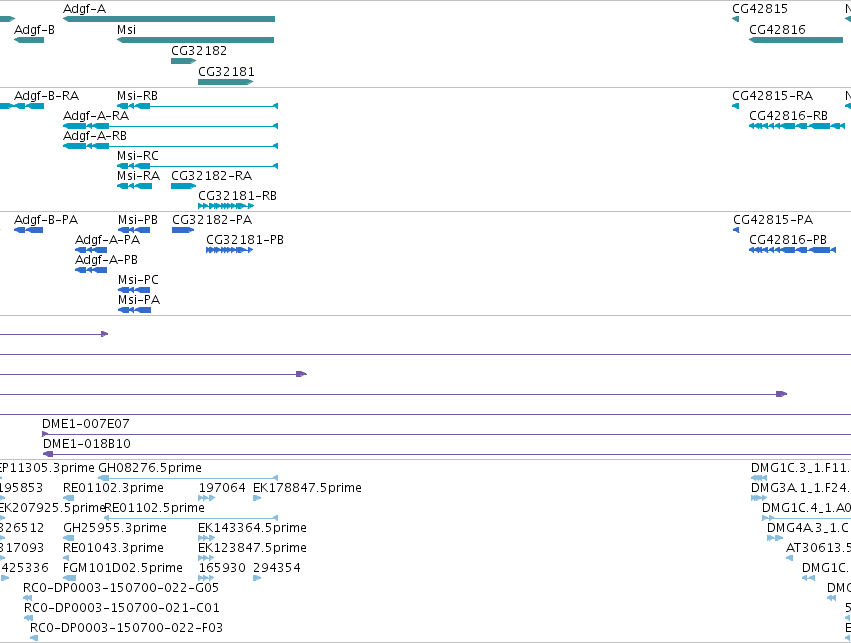The width and height of the screenshot is (851, 643).
Task: Open EST 165930
Action: pyautogui.click(x=222, y=568)
